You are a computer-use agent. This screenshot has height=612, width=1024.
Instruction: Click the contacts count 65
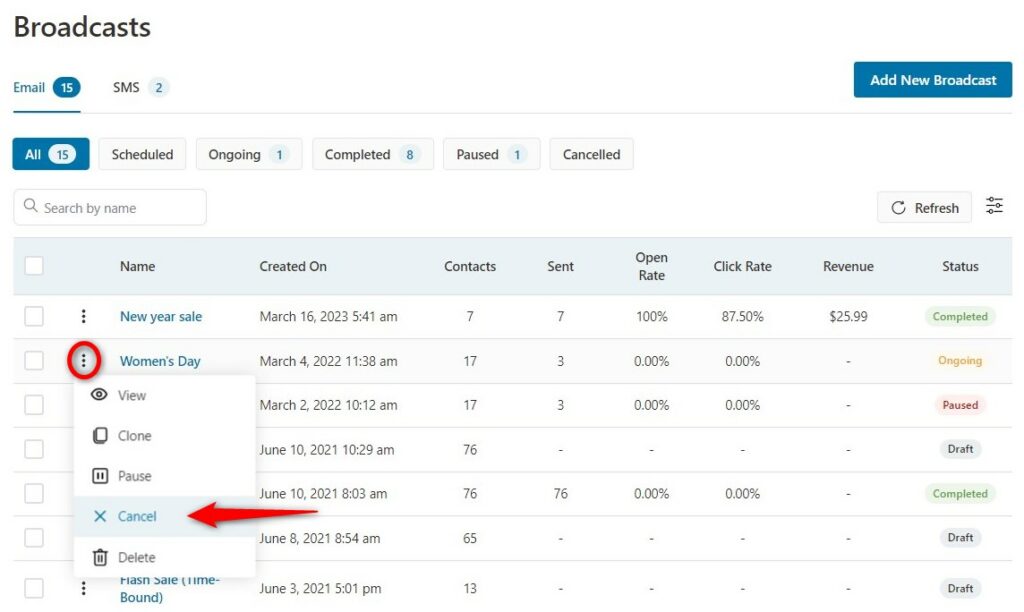point(470,538)
